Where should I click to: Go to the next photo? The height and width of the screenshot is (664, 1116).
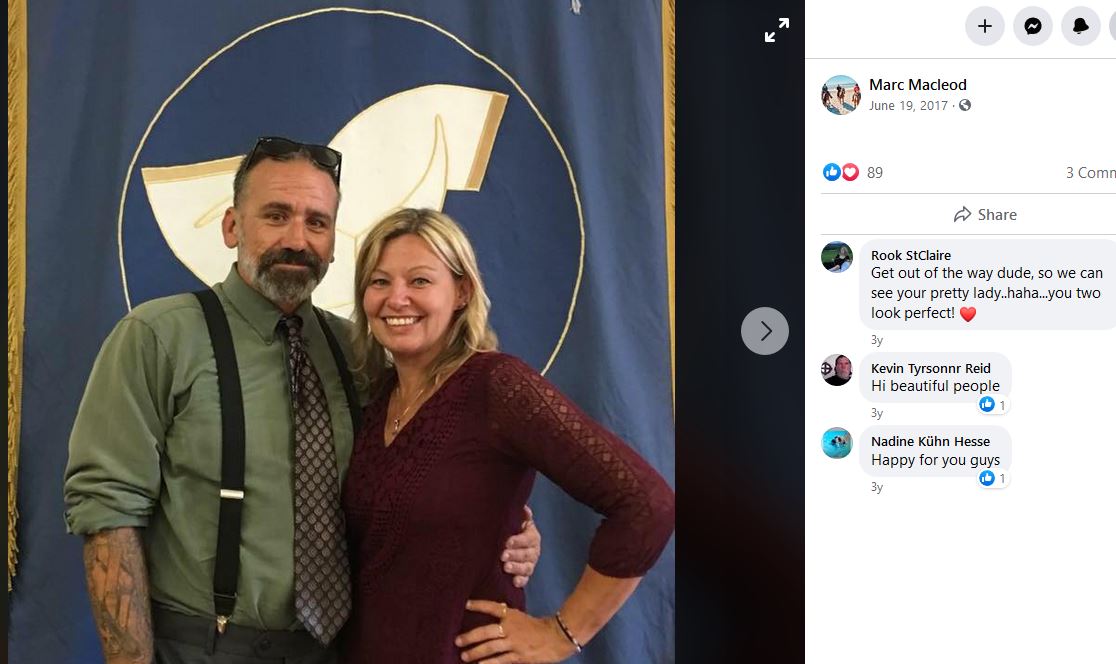pos(765,331)
